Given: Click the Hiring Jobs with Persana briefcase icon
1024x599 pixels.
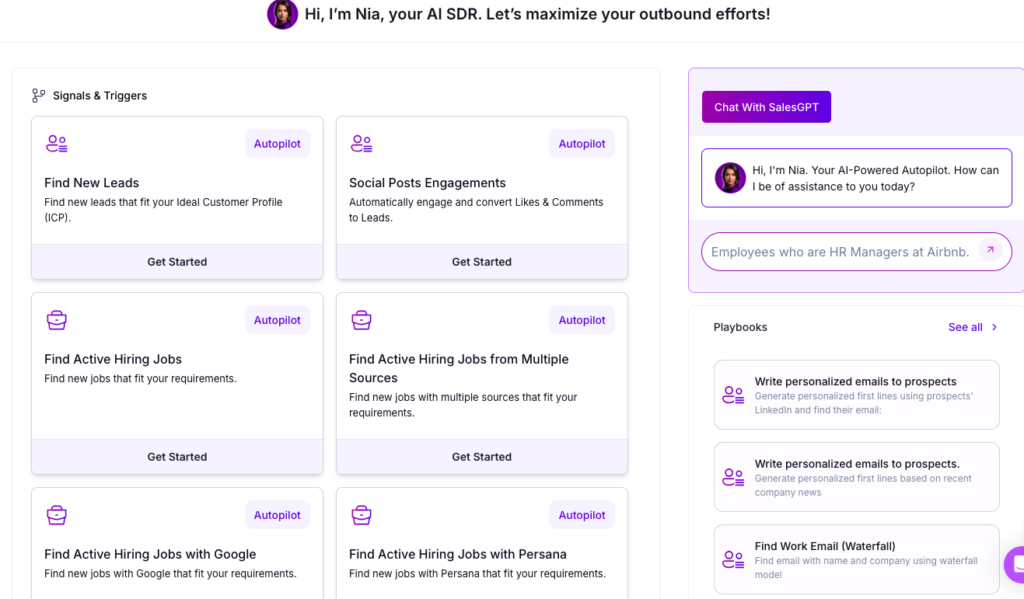Looking at the screenshot, I should tap(361, 515).
